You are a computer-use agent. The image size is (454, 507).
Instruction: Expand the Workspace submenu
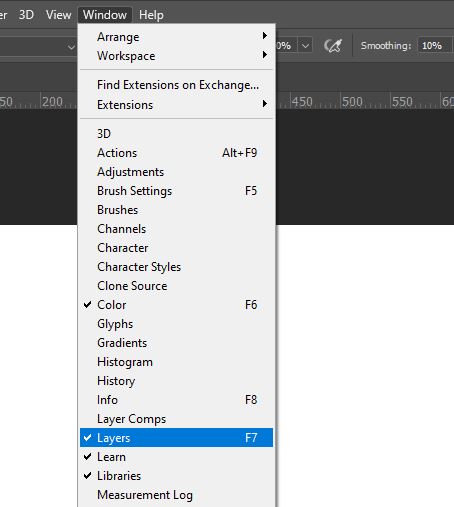[176, 56]
